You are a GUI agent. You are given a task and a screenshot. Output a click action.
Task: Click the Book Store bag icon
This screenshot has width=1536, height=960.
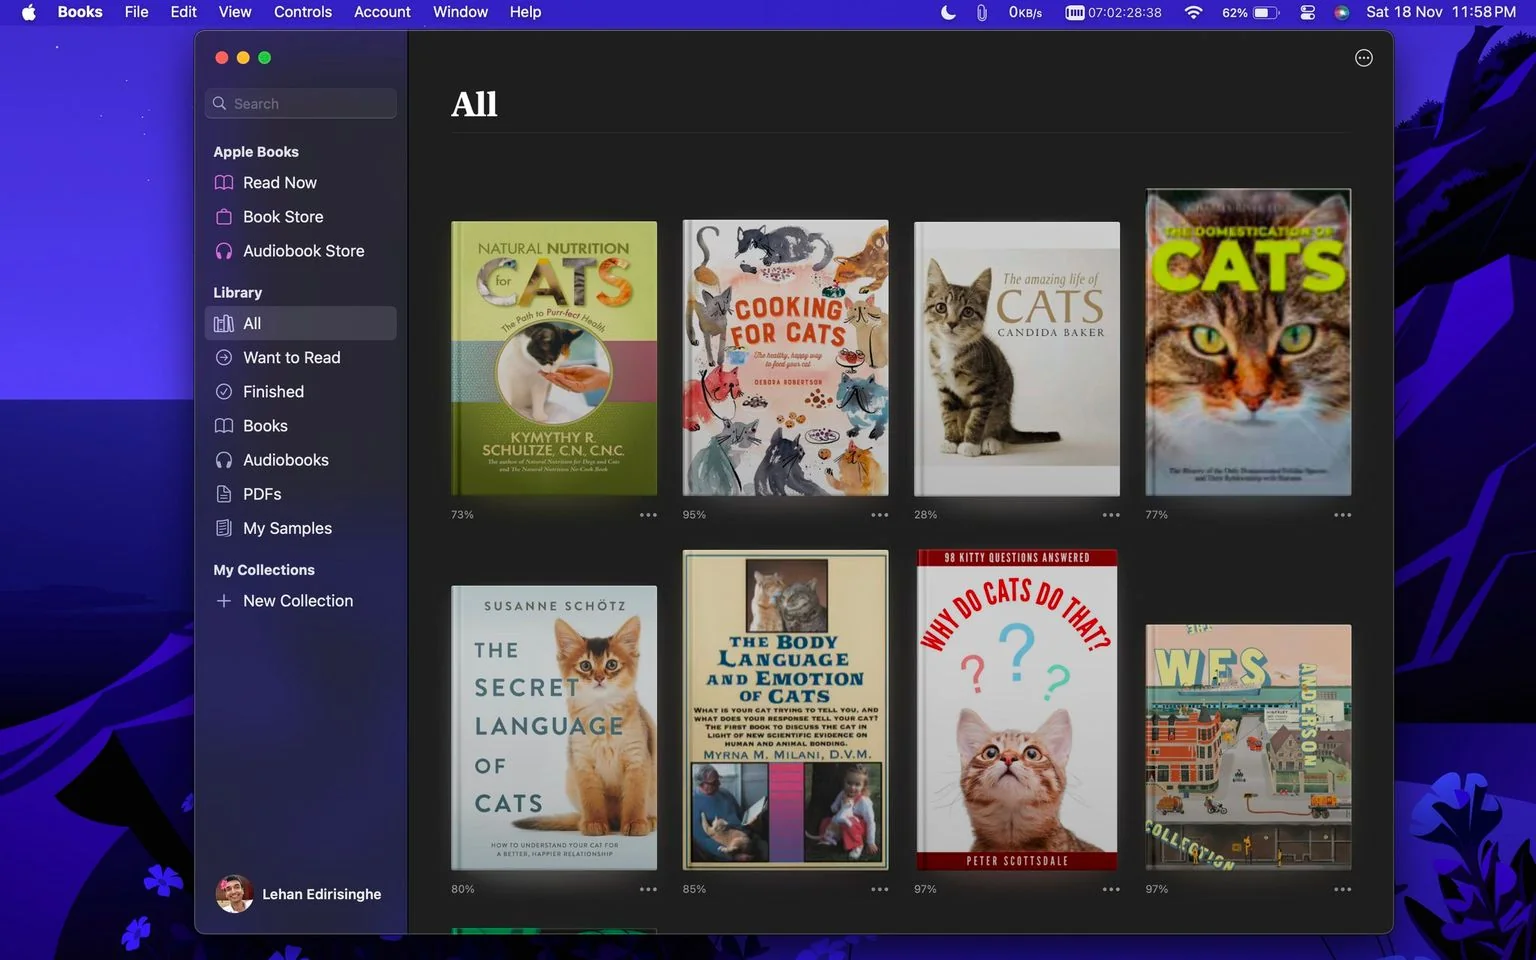tap(224, 217)
